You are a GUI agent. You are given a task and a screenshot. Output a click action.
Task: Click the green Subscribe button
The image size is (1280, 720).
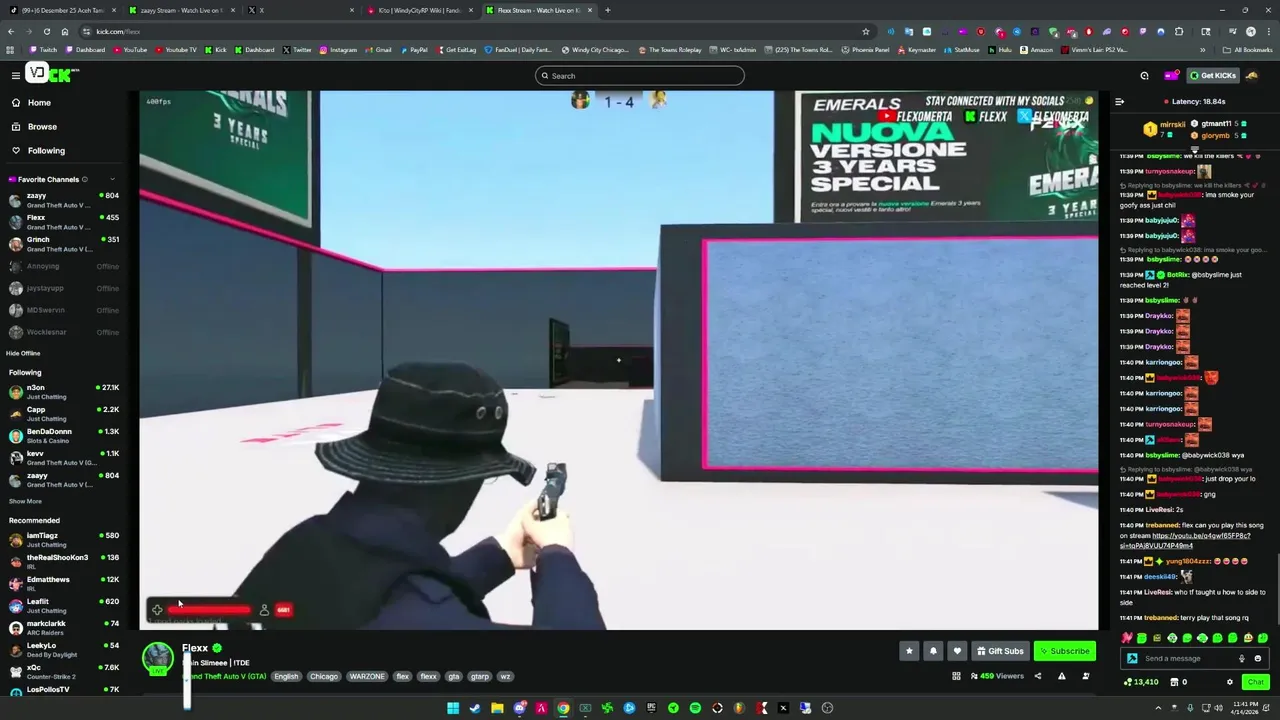coord(1064,651)
